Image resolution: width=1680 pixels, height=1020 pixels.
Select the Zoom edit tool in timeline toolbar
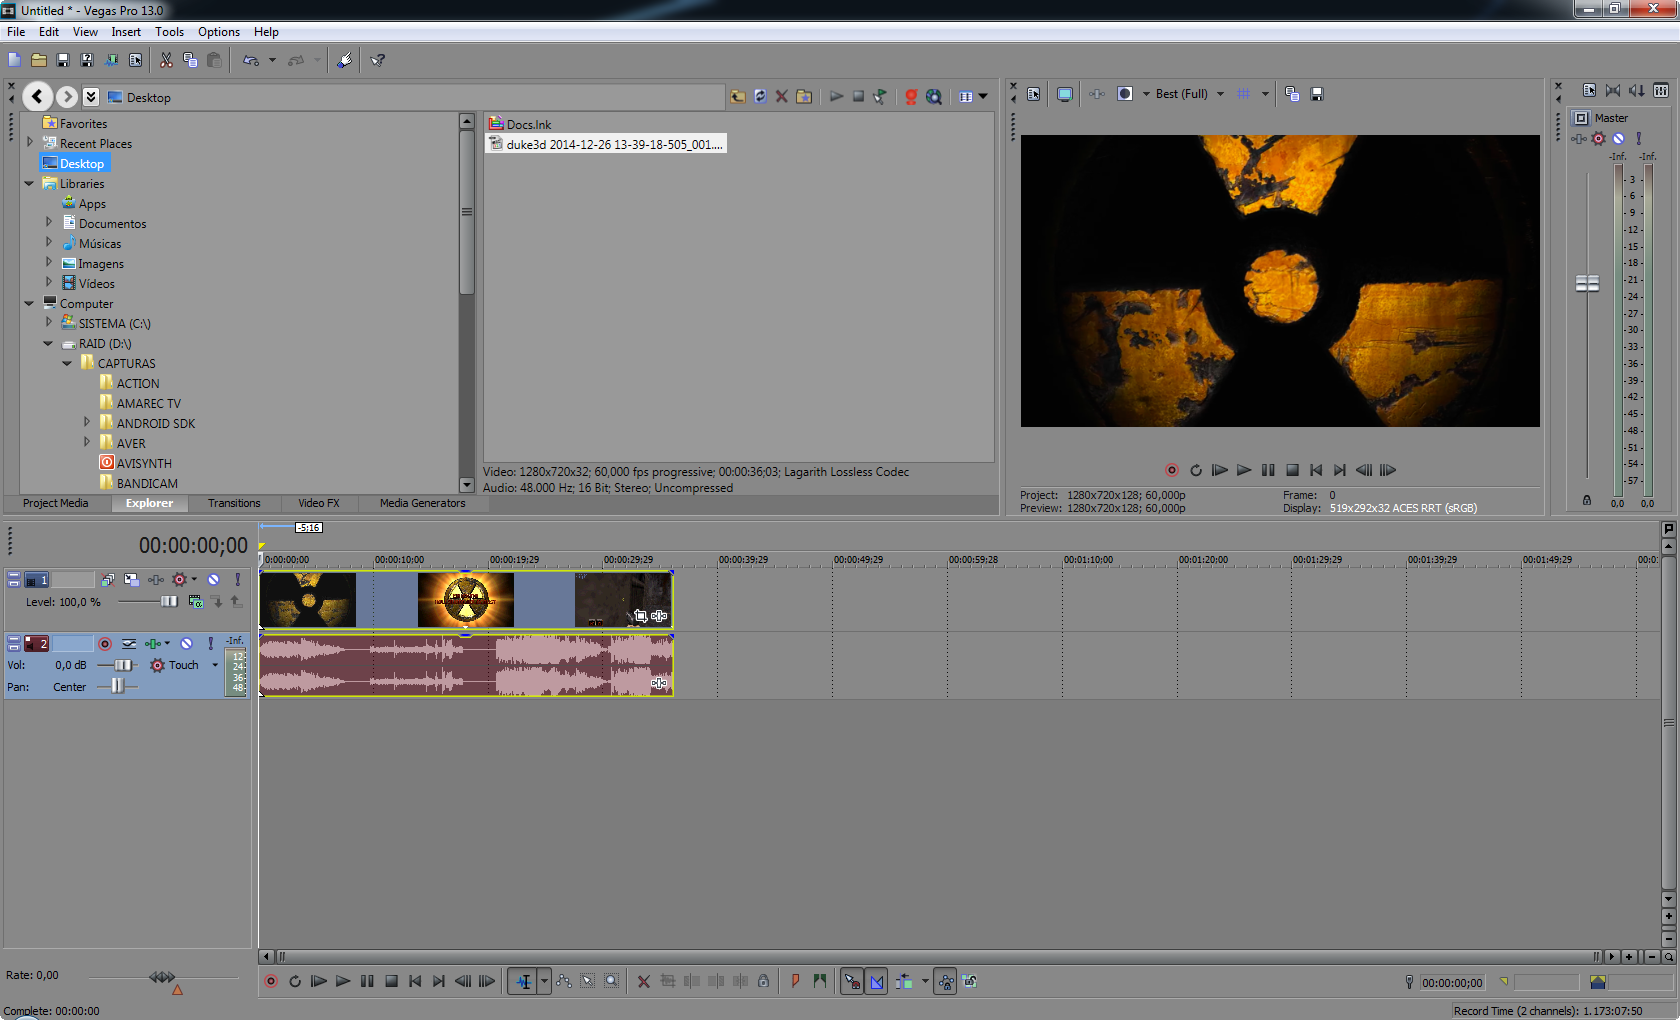click(612, 982)
